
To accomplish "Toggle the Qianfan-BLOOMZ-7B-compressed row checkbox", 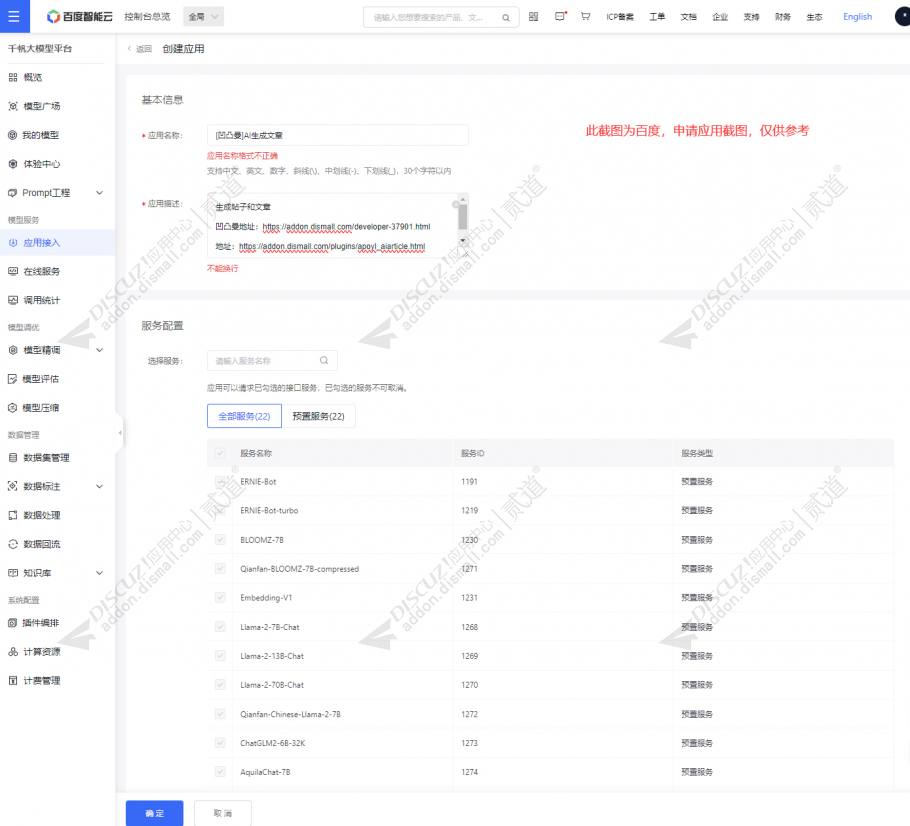I will [x=220, y=569].
